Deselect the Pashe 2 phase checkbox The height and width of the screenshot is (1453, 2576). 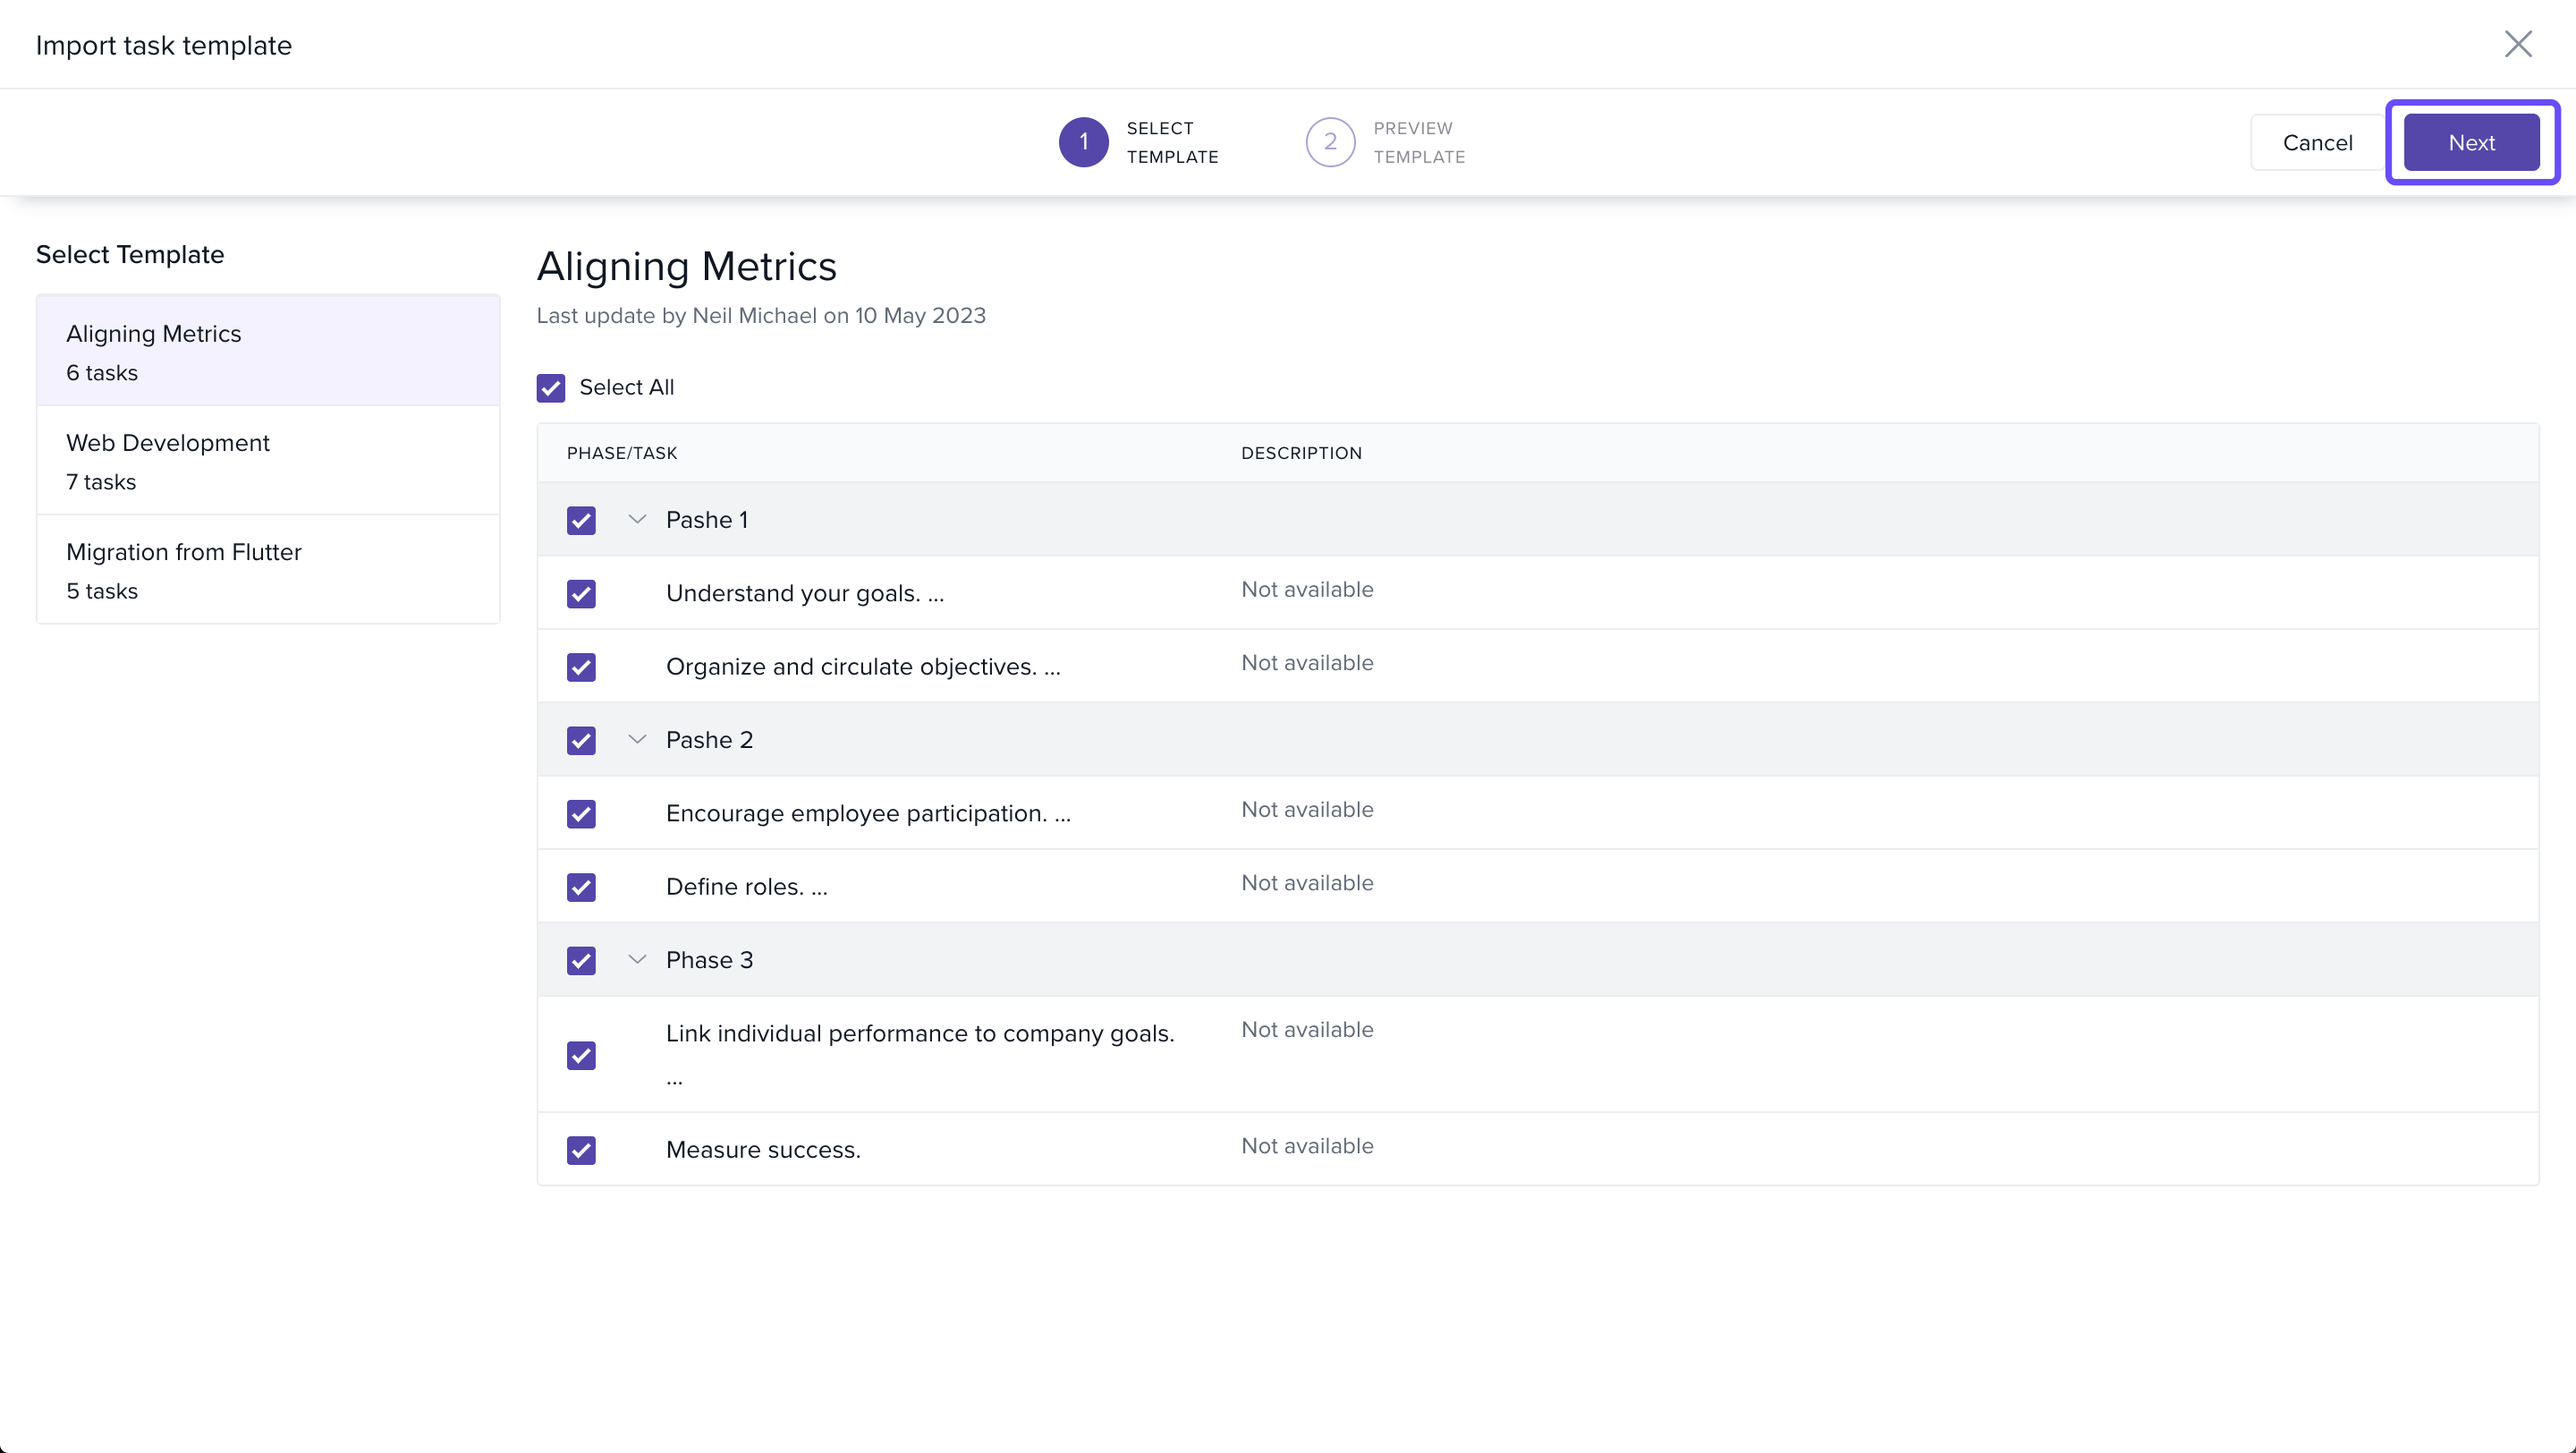[x=581, y=740]
